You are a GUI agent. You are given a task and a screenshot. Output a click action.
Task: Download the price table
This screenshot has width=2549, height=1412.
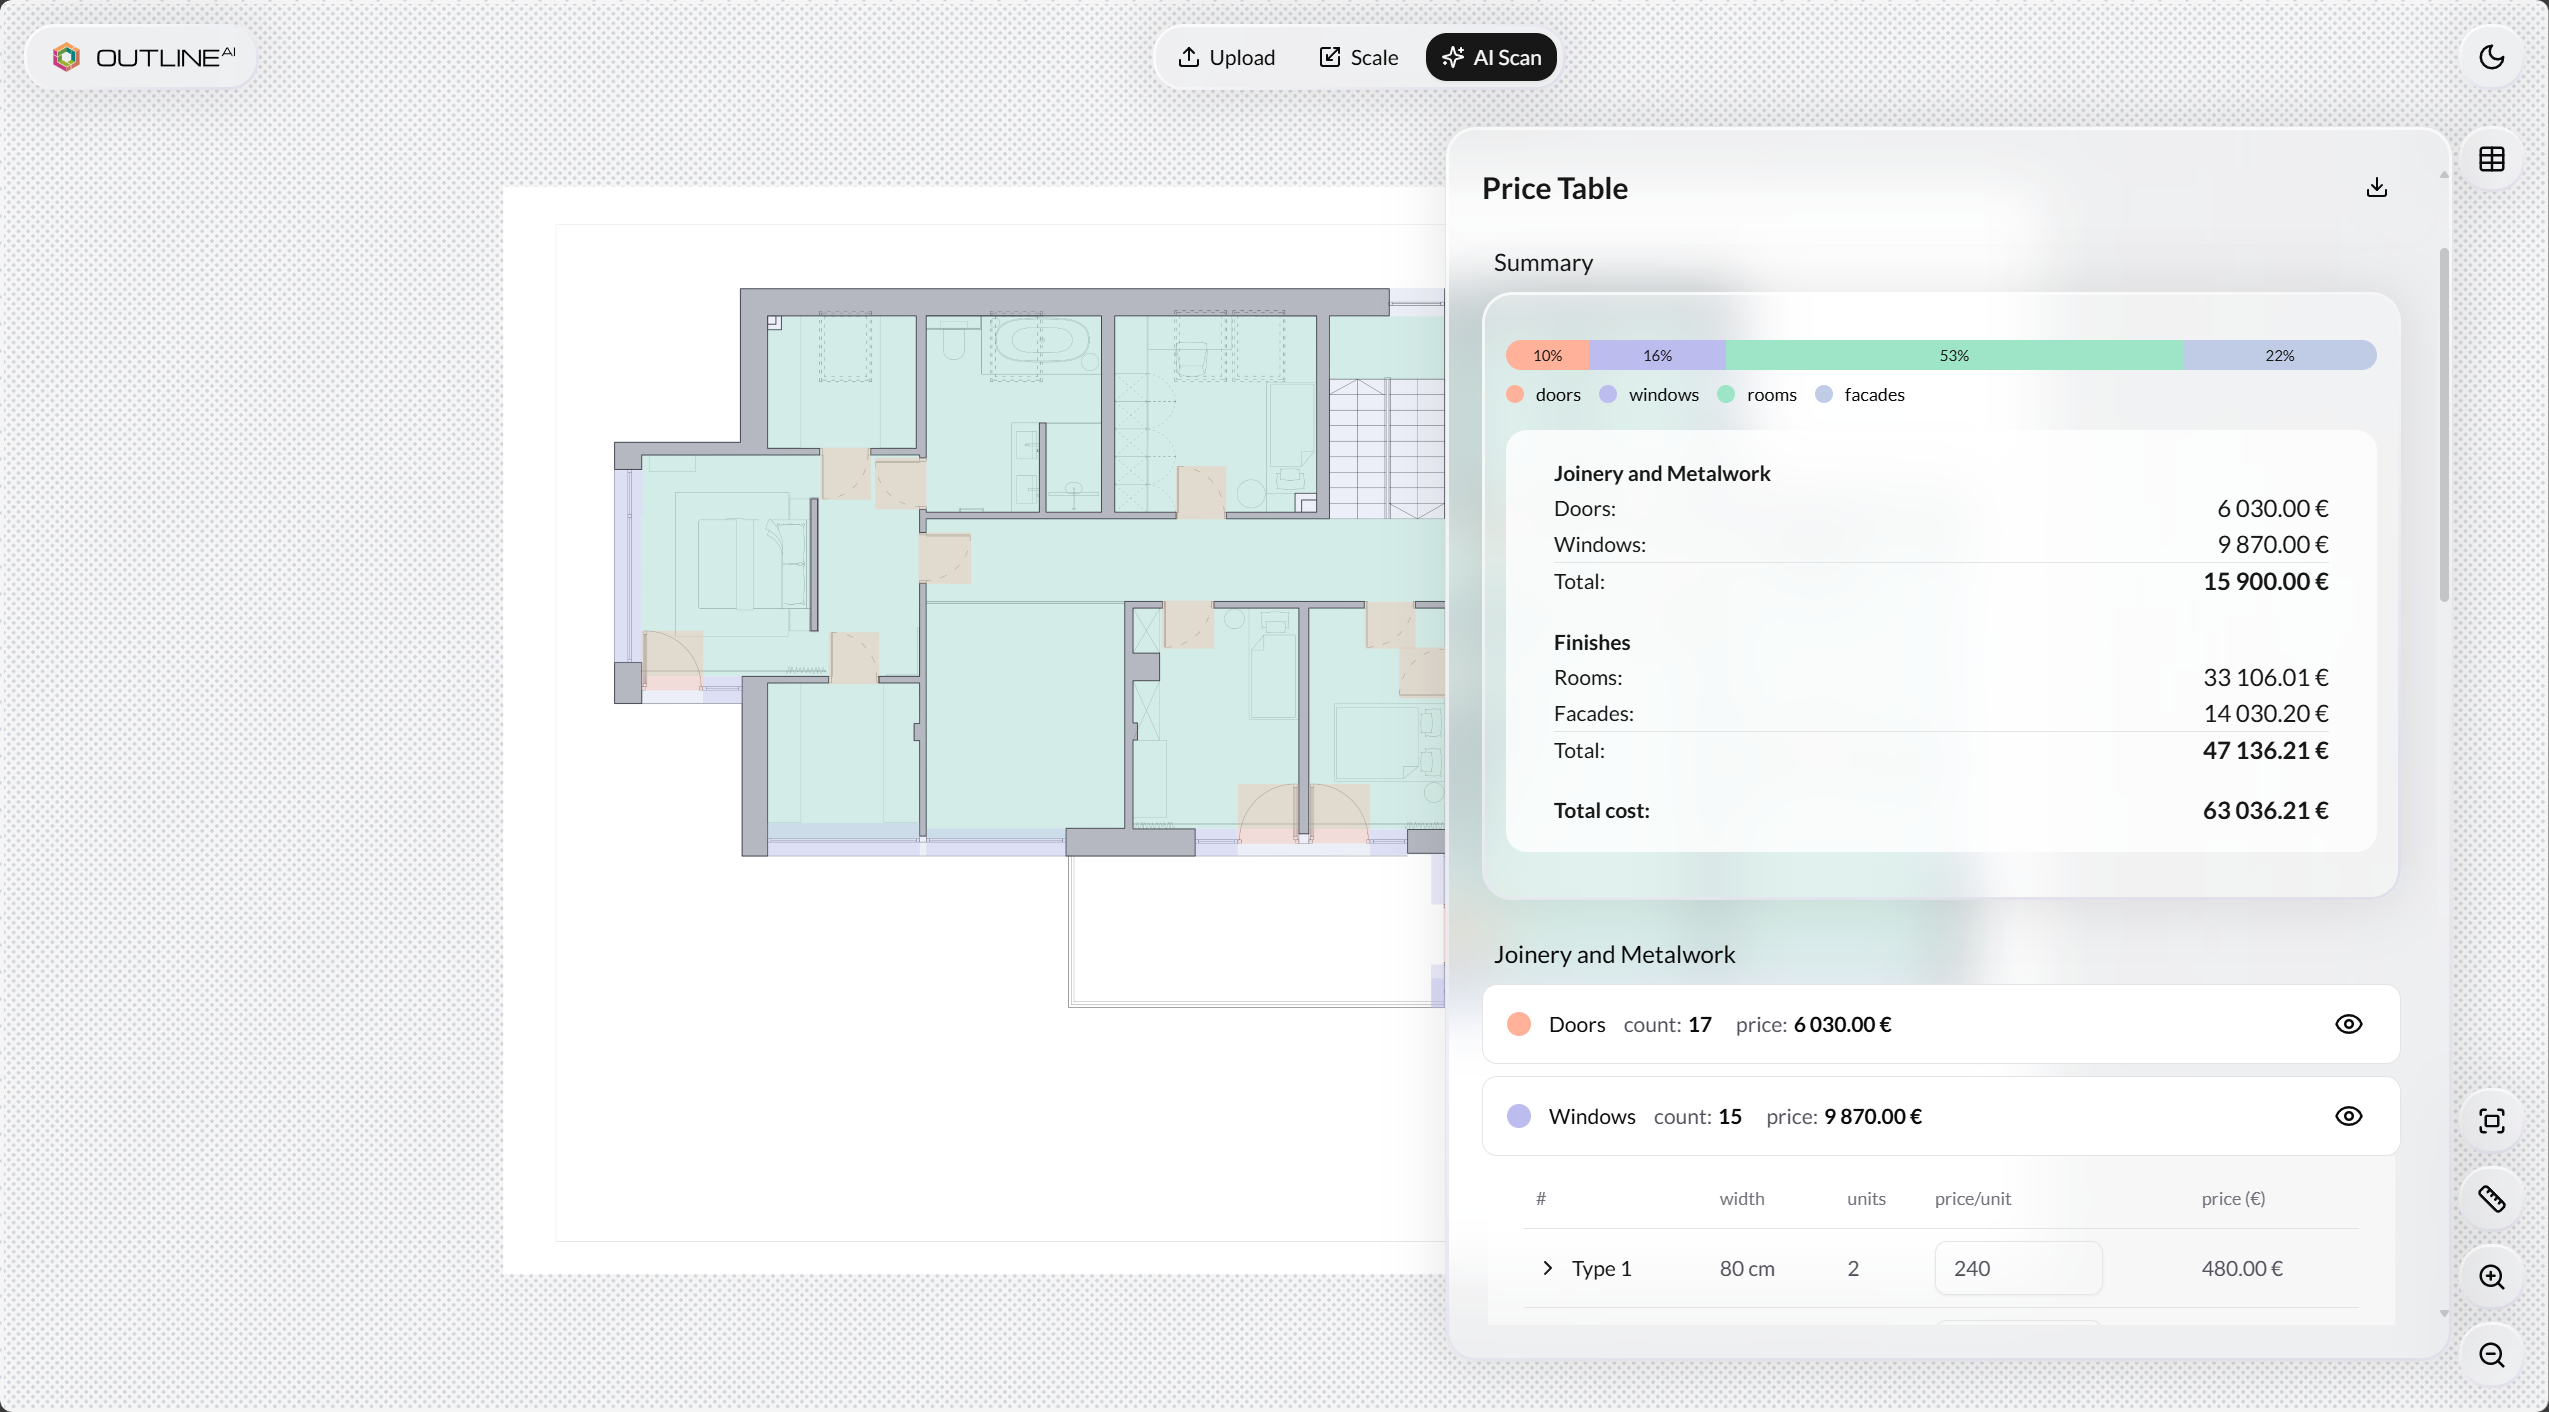click(x=2376, y=188)
